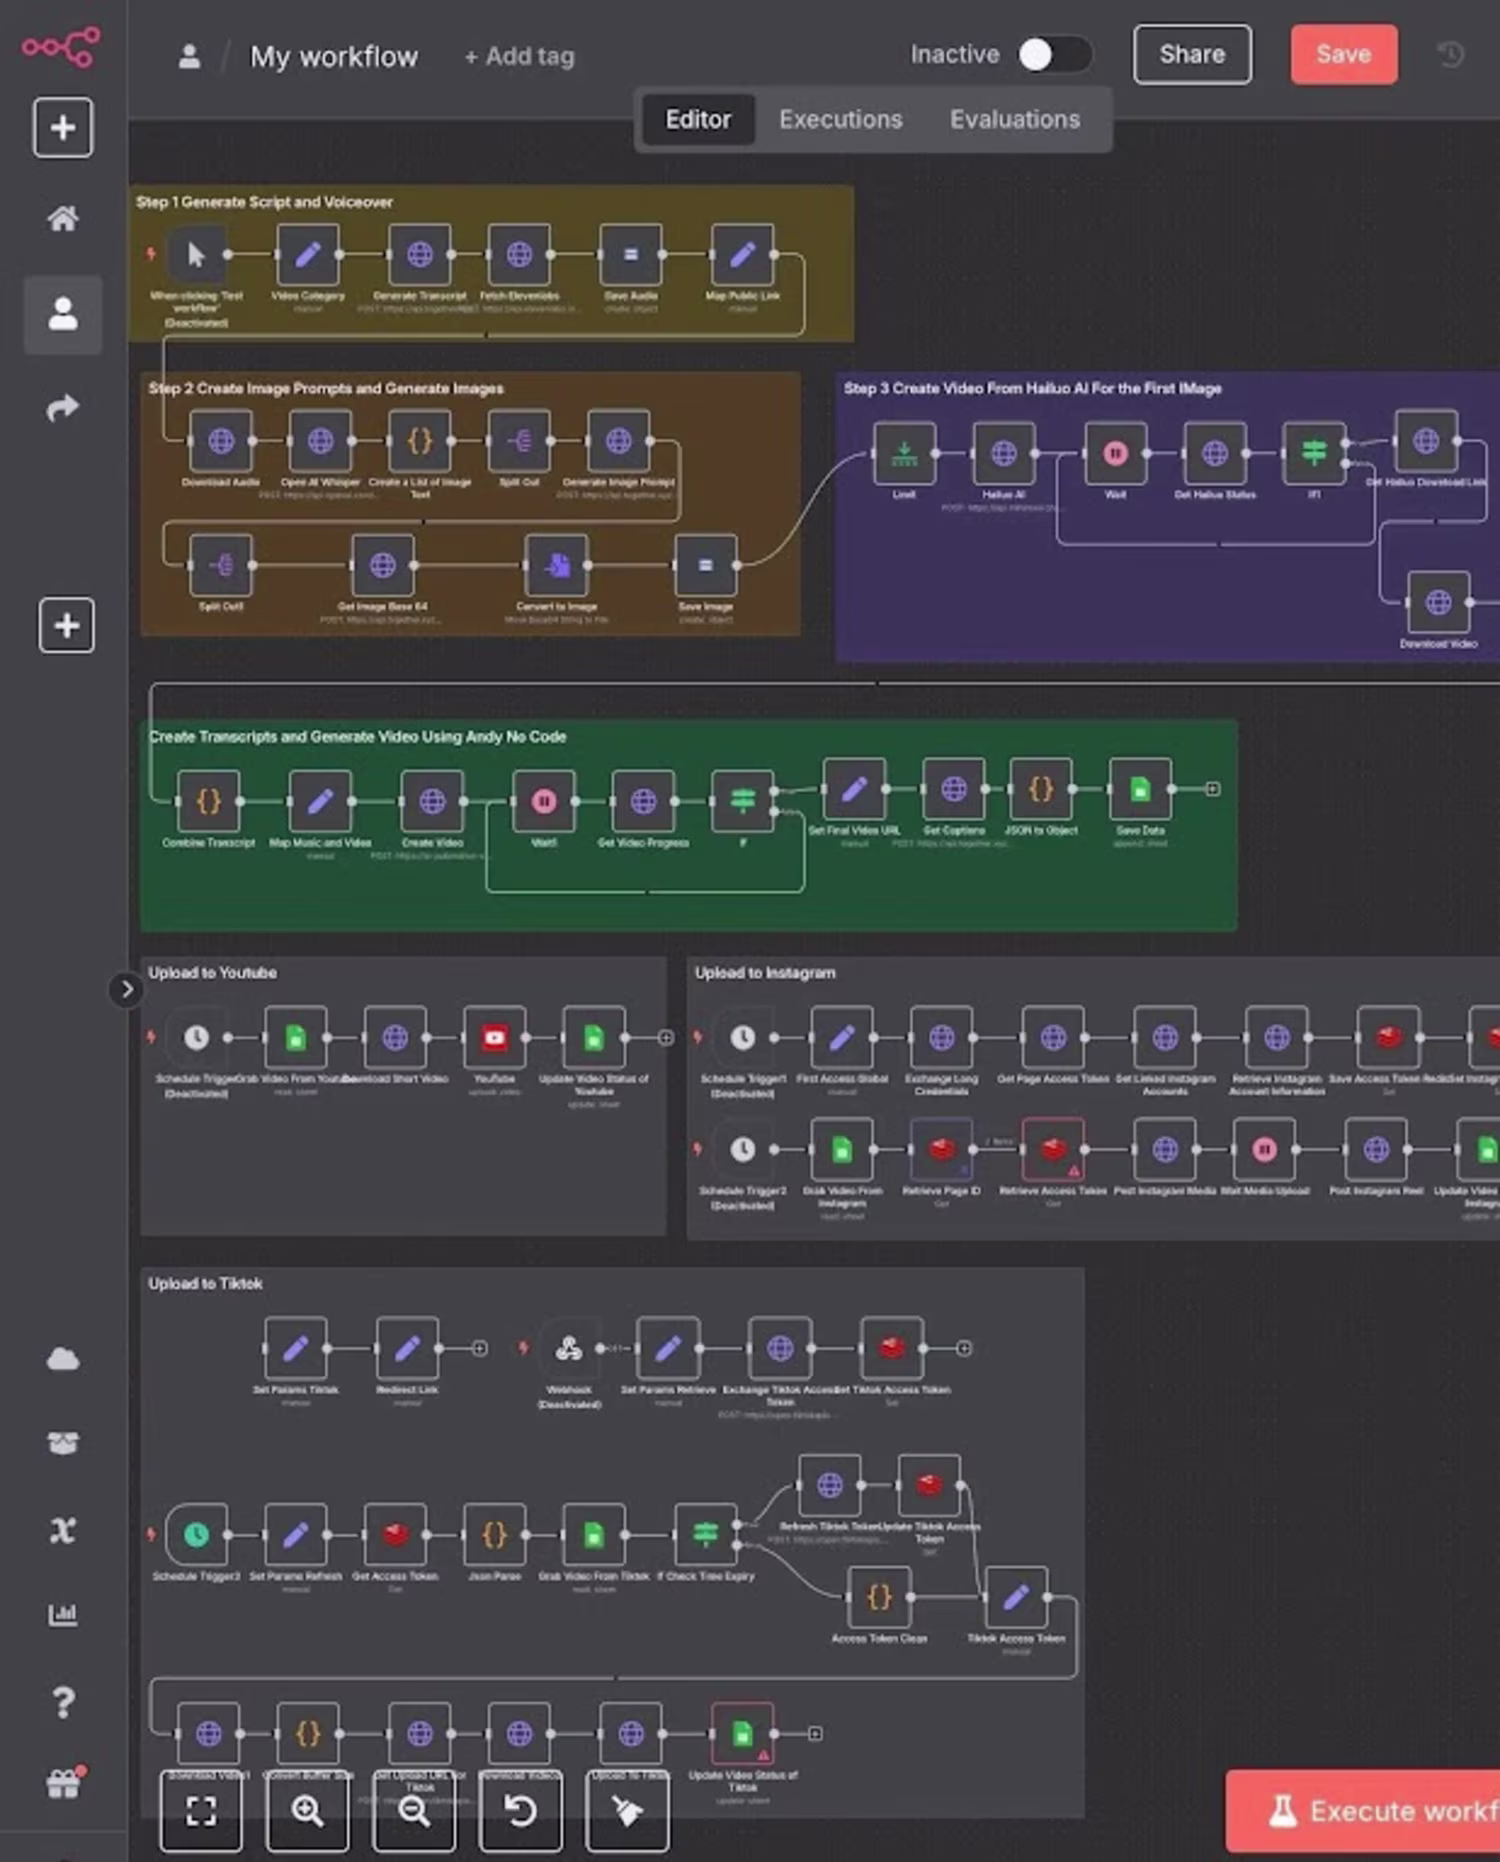Viewport: 1500px width, 1862px height.
Task: Open the home icon in the sidebar
Action: click(x=63, y=218)
